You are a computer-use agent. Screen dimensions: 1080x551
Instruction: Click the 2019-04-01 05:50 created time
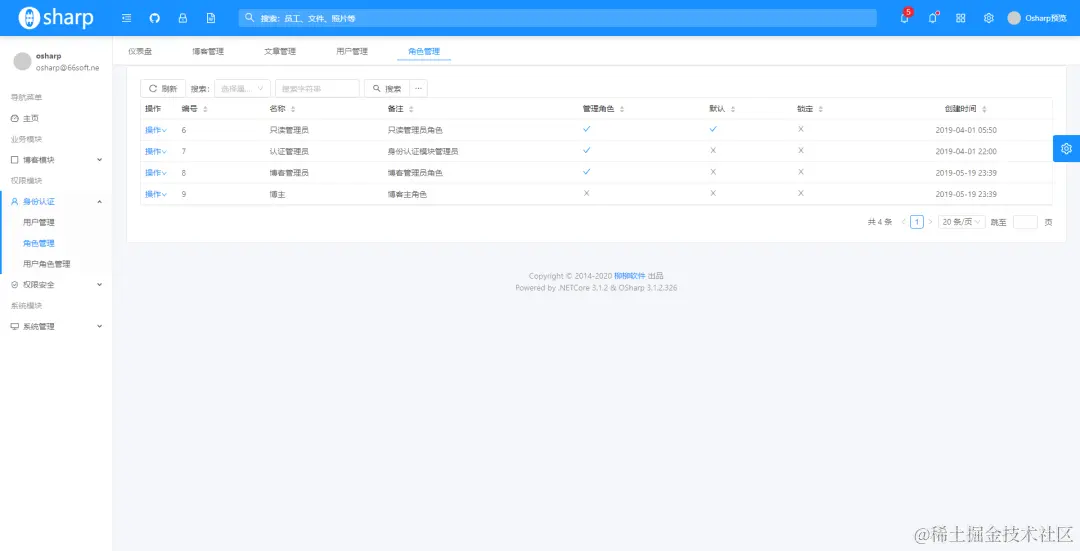(x=966, y=130)
